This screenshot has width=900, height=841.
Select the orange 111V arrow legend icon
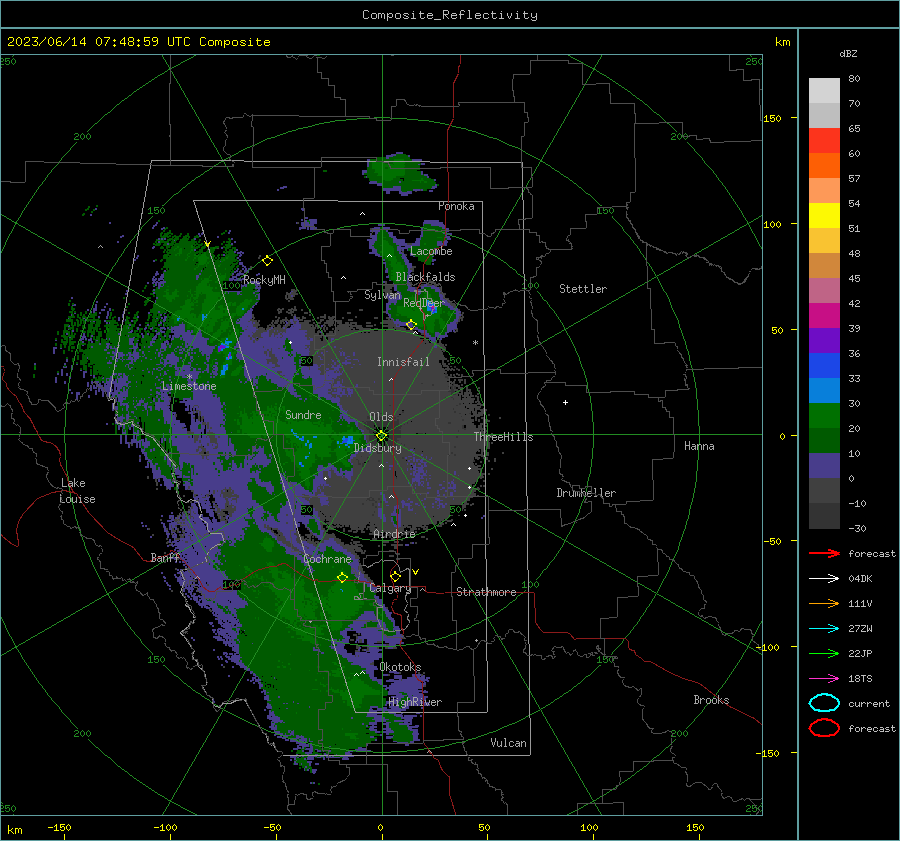click(x=824, y=603)
